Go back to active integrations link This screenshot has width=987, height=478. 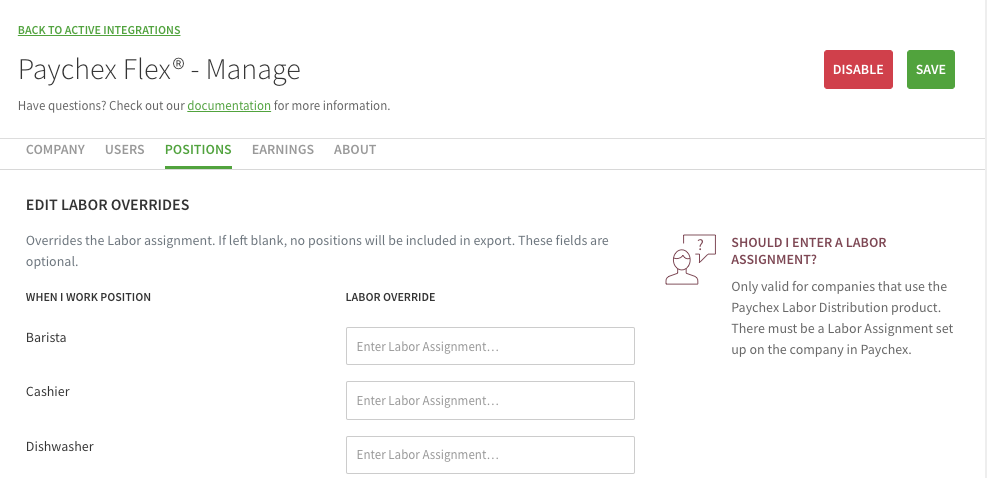(99, 30)
